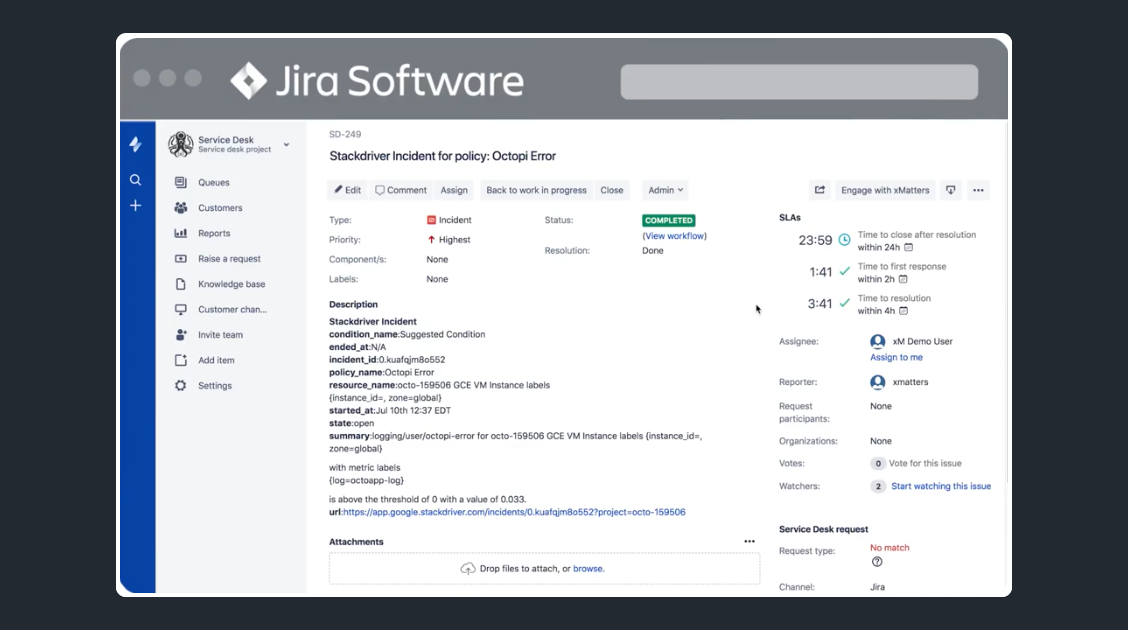This screenshot has width=1128, height=630.
Task: Open the Attachments section options menu
Action: click(x=749, y=542)
